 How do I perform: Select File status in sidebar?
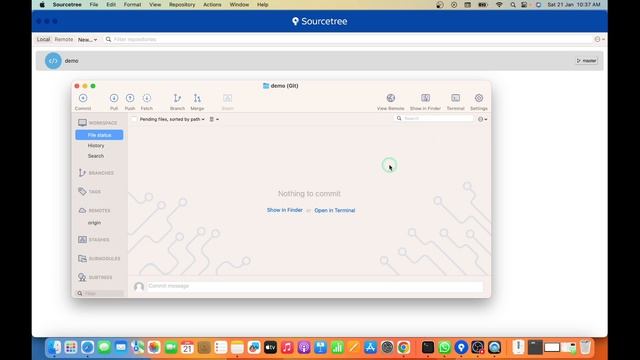point(99,135)
